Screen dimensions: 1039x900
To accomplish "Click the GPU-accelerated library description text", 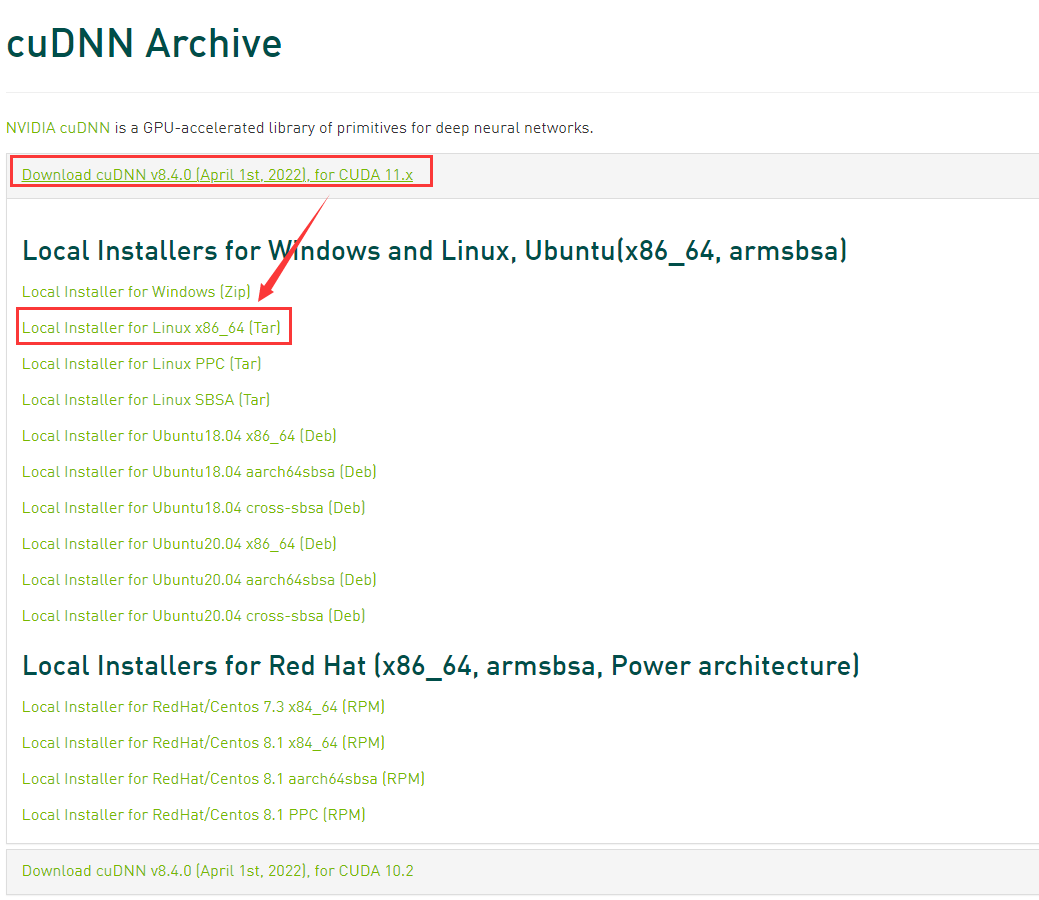I will pos(354,128).
